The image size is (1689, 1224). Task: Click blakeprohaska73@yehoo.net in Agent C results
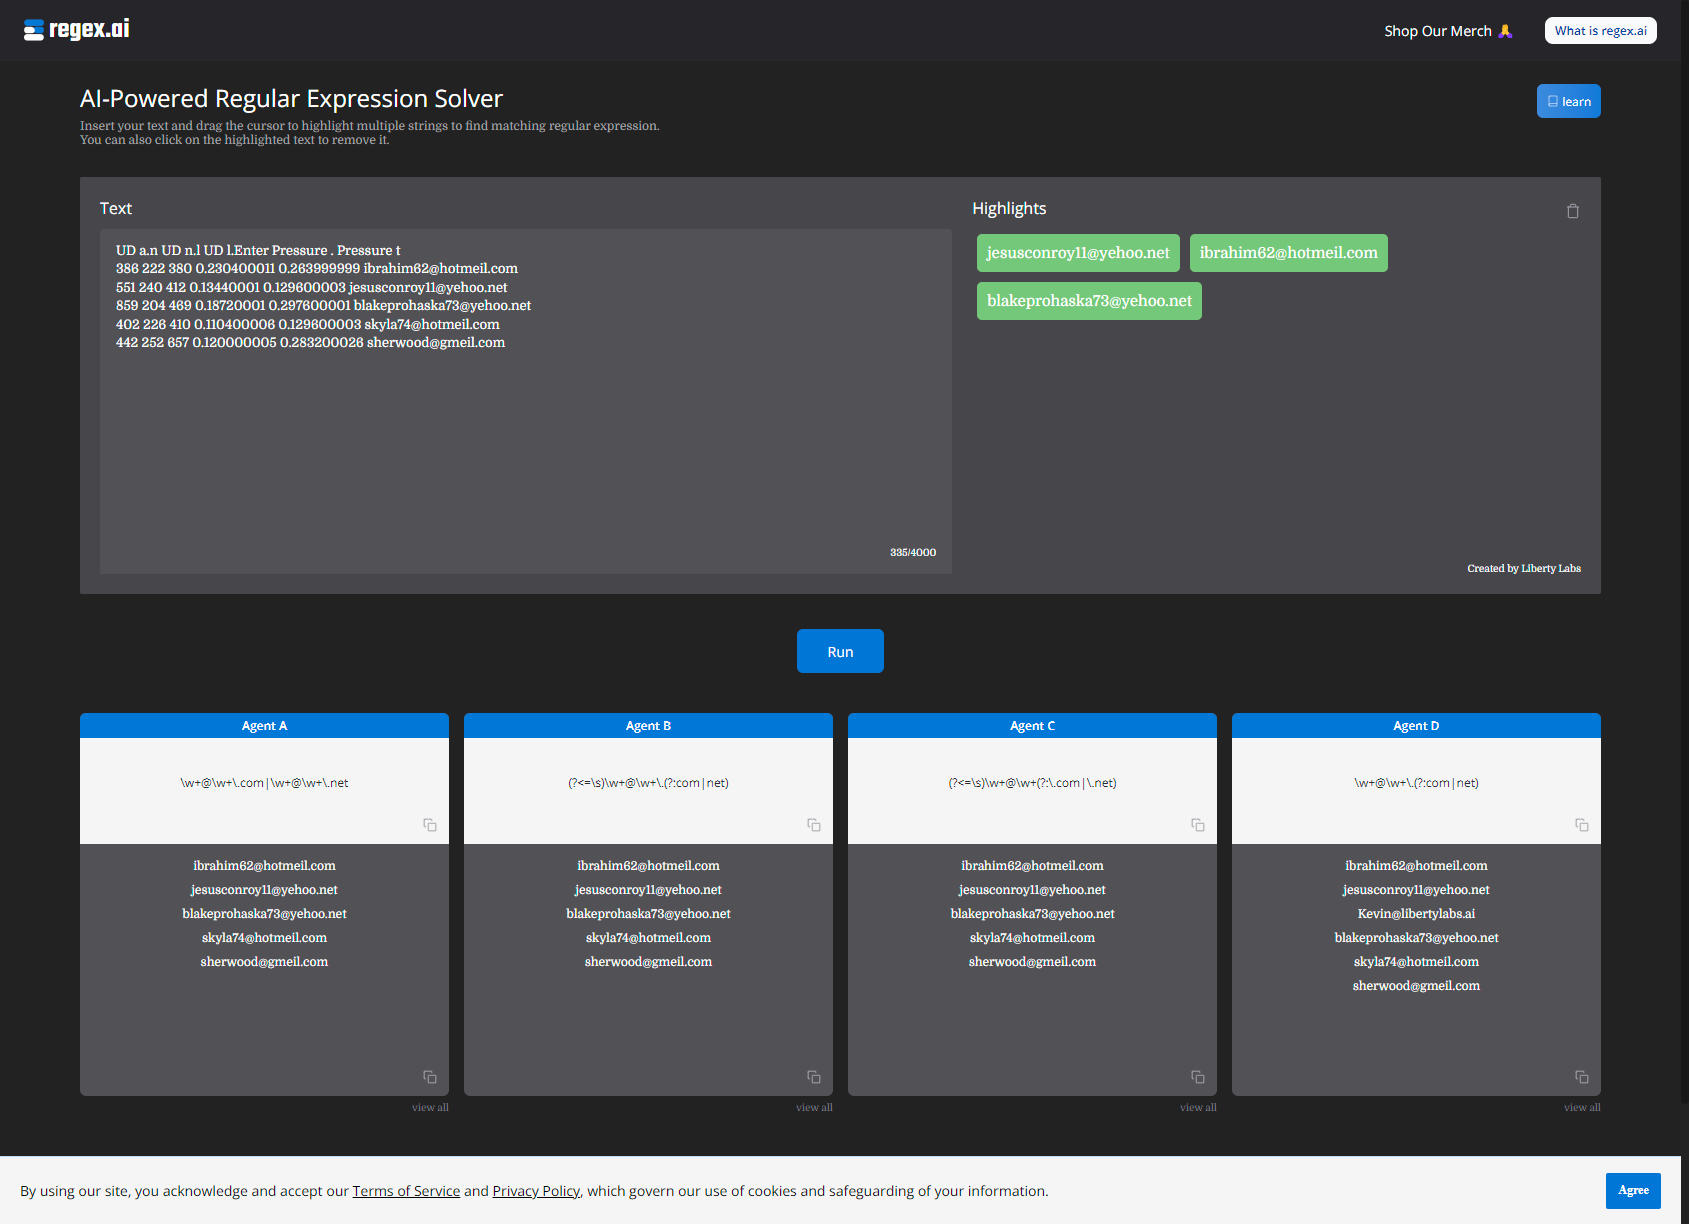click(x=1032, y=914)
